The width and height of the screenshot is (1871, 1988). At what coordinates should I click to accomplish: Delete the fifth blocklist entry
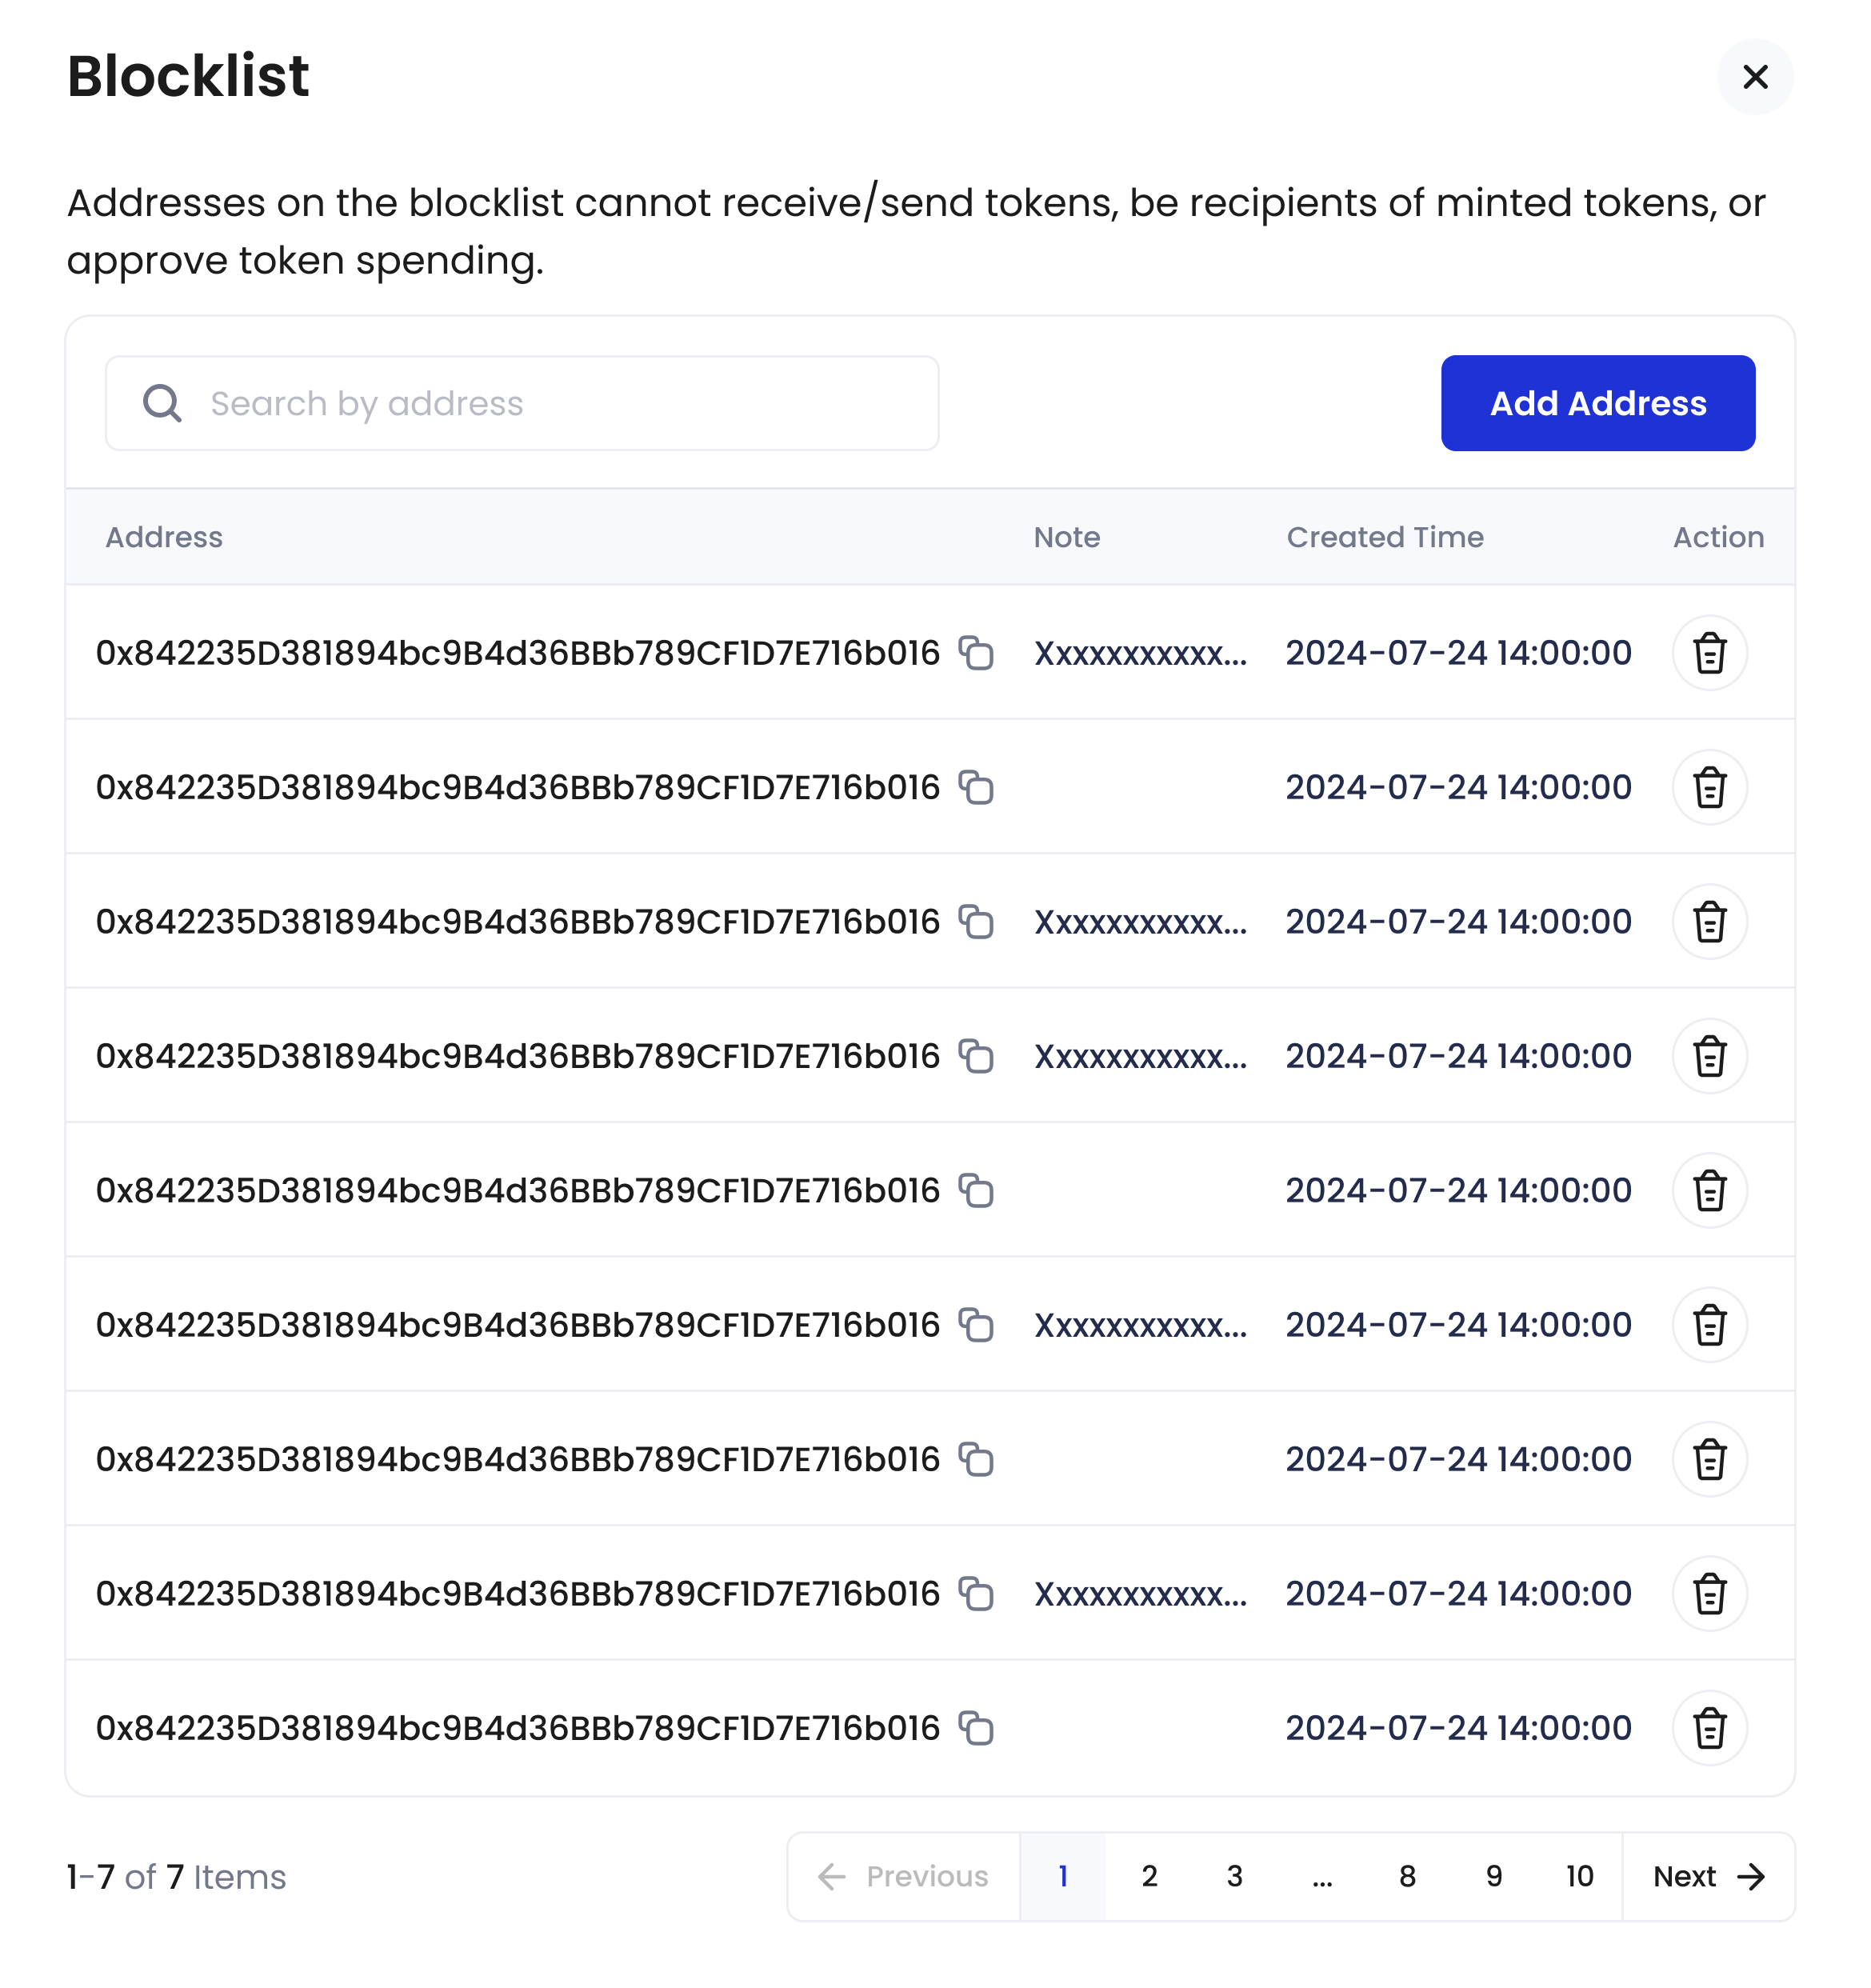[1709, 1190]
